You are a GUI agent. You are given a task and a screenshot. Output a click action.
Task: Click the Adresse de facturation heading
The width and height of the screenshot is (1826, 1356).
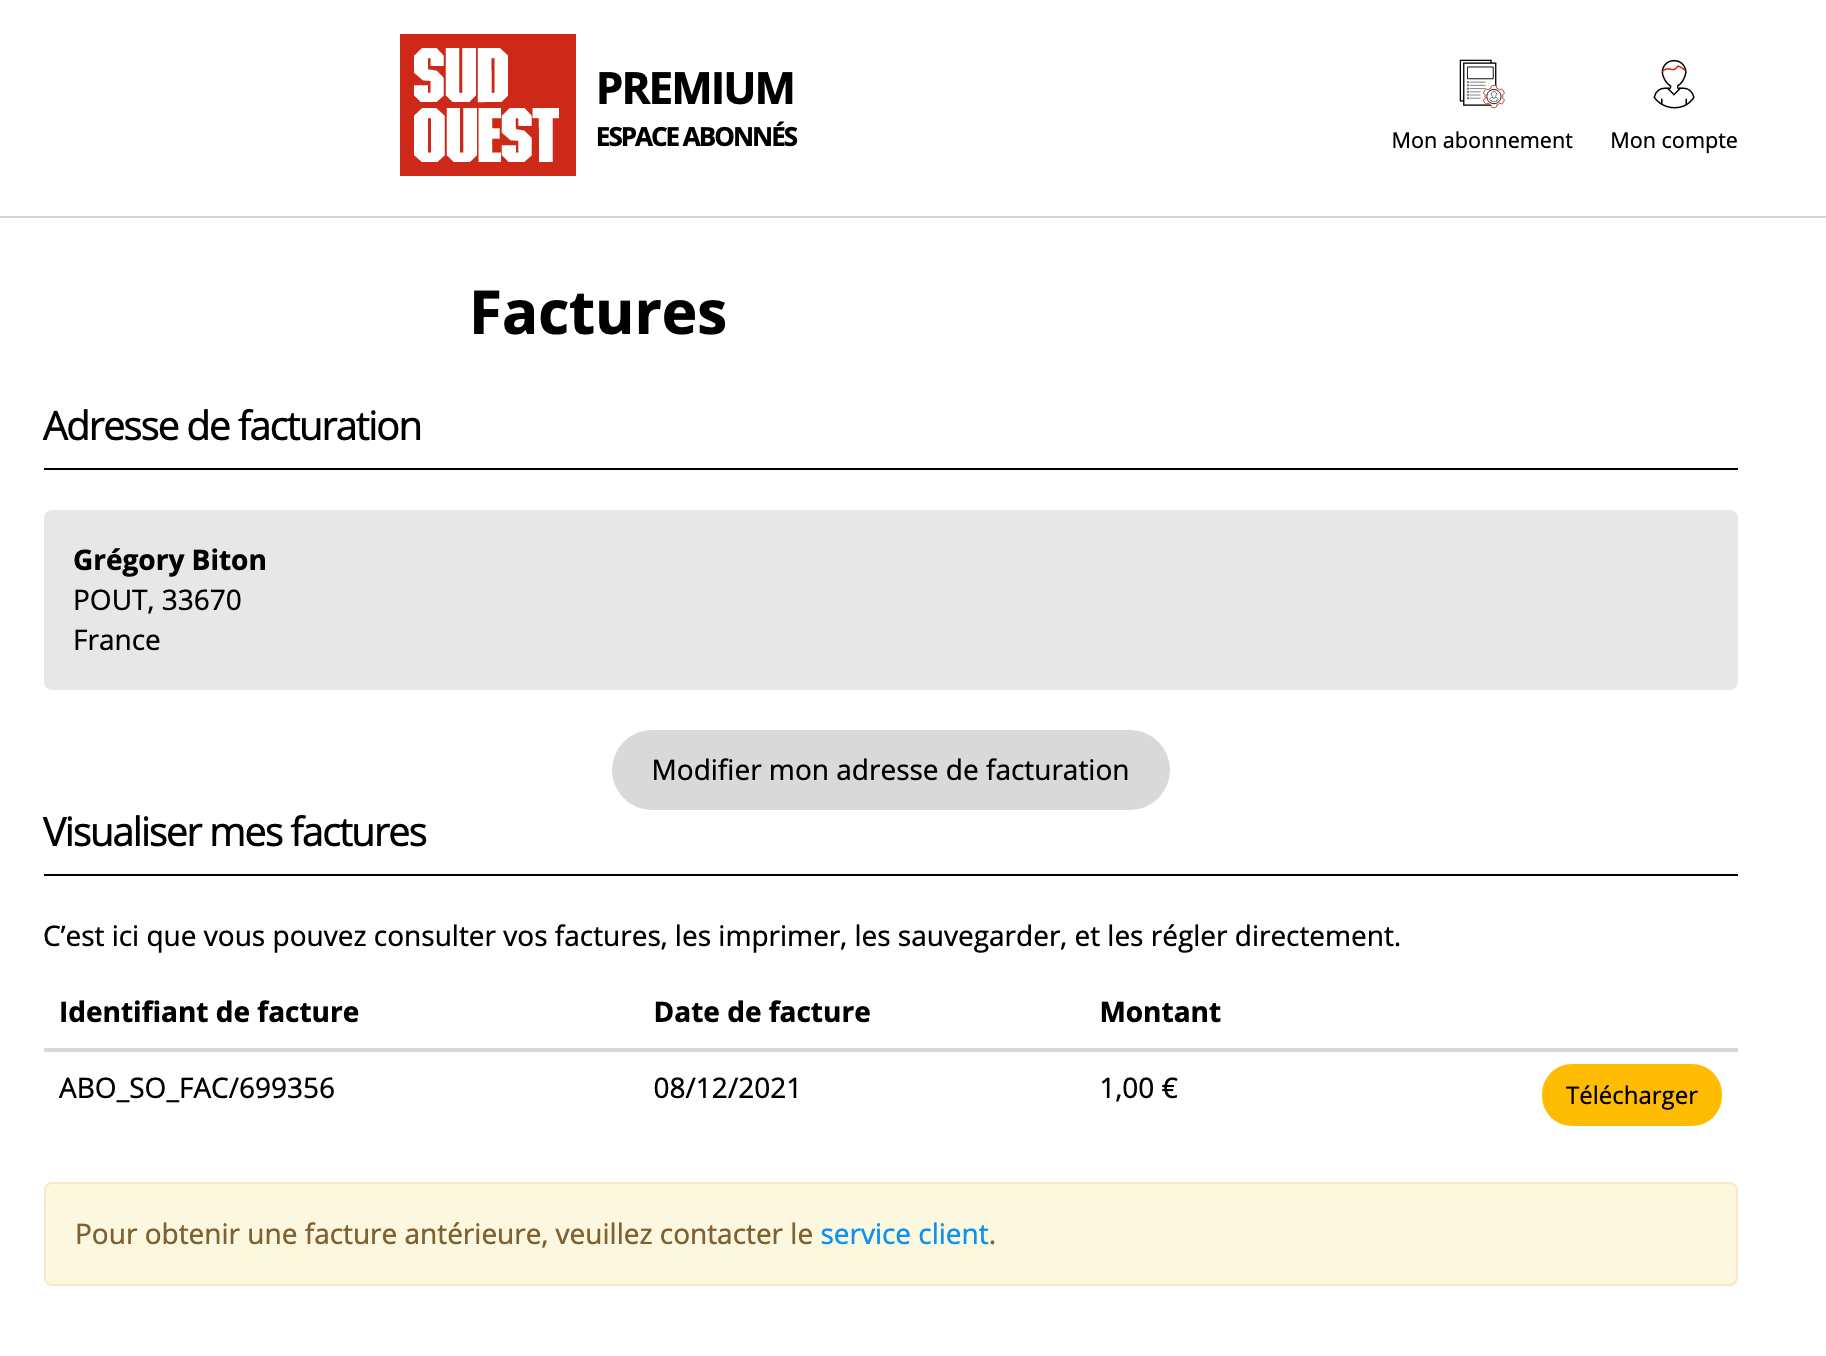[x=232, y=426]
